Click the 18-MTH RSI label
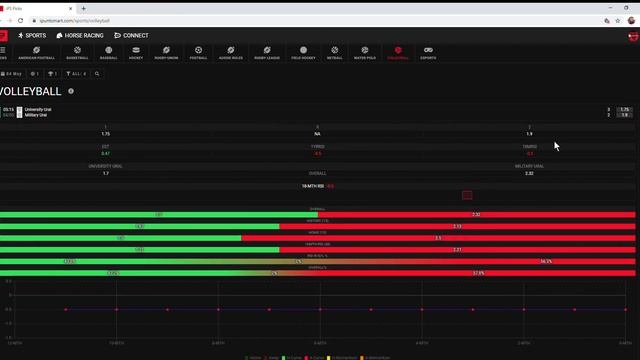 coord(313,186)
